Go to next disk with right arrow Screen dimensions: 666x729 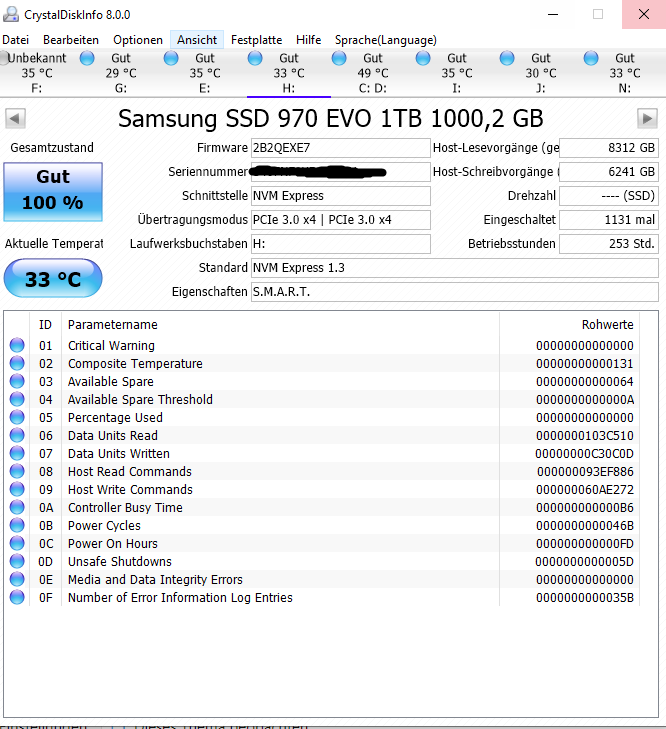647,119
